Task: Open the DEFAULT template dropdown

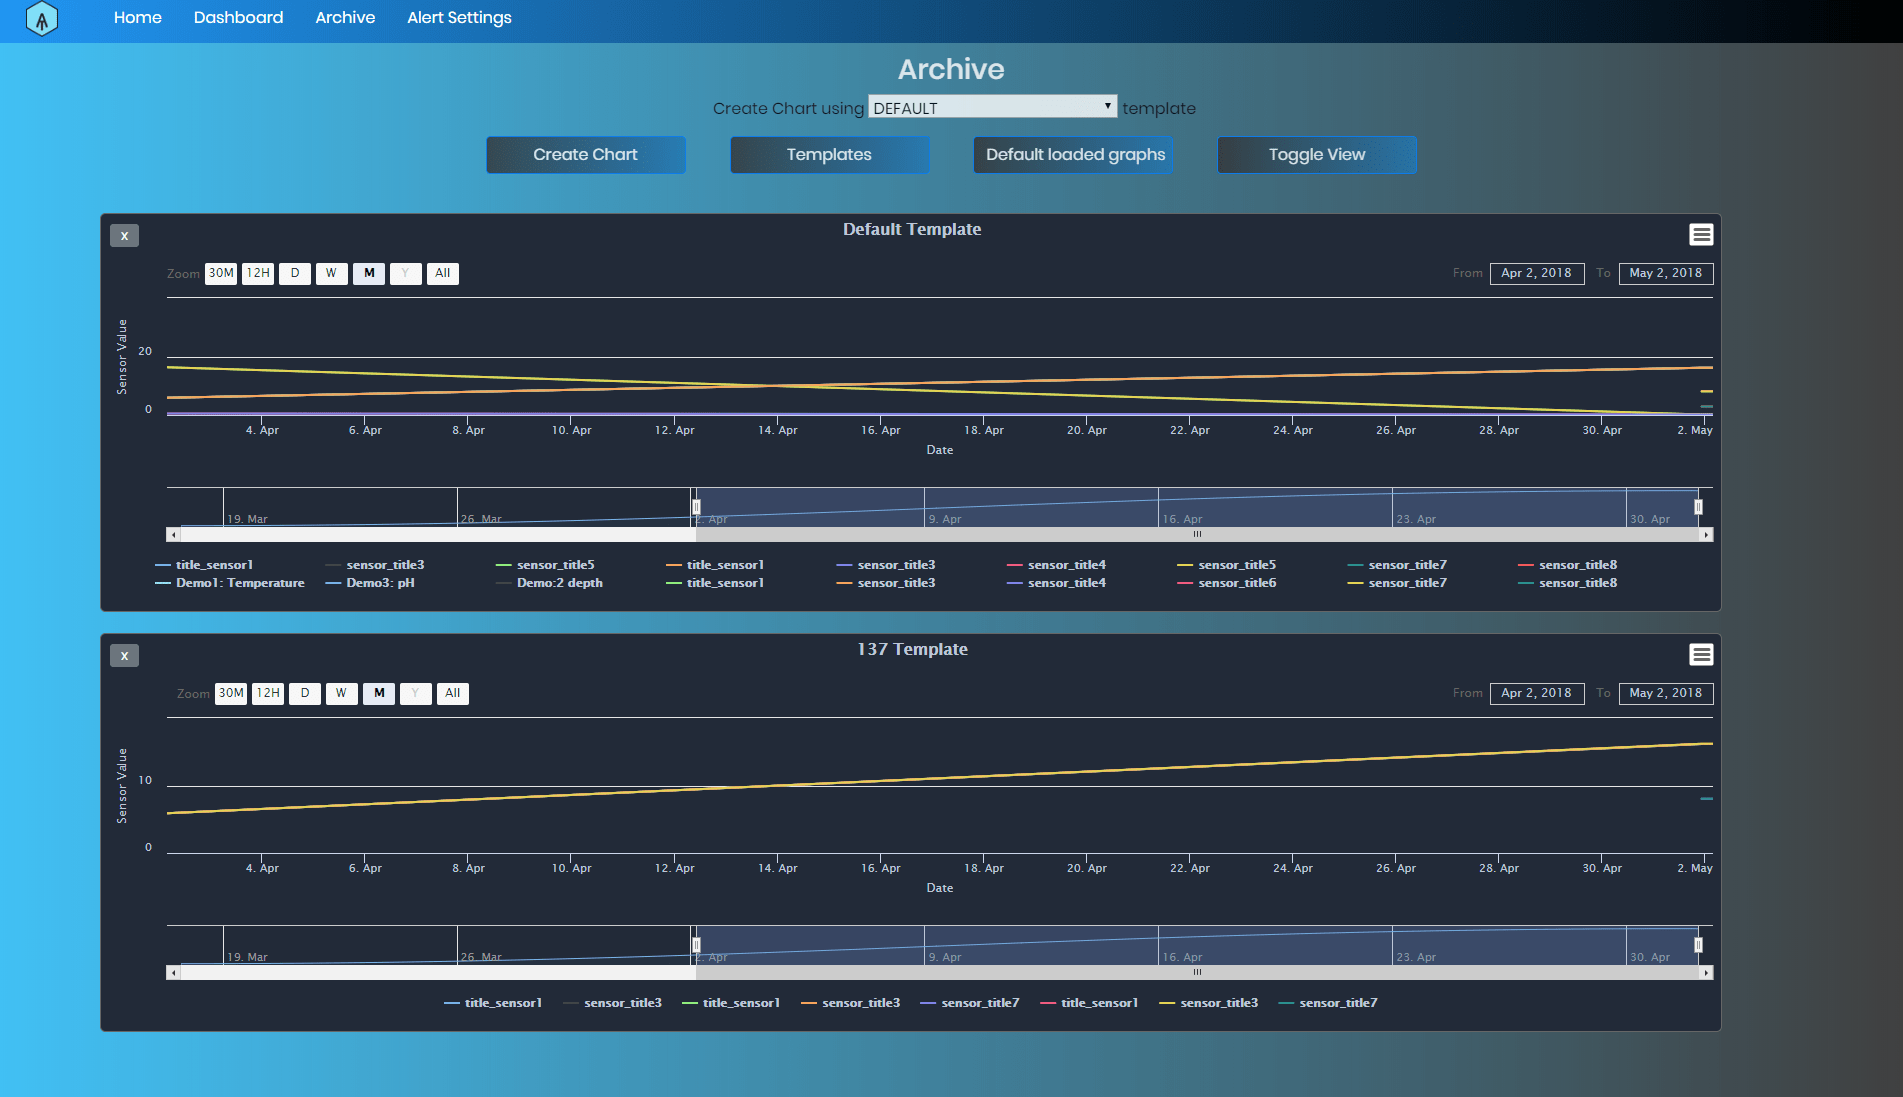Action: pos(991,107)
